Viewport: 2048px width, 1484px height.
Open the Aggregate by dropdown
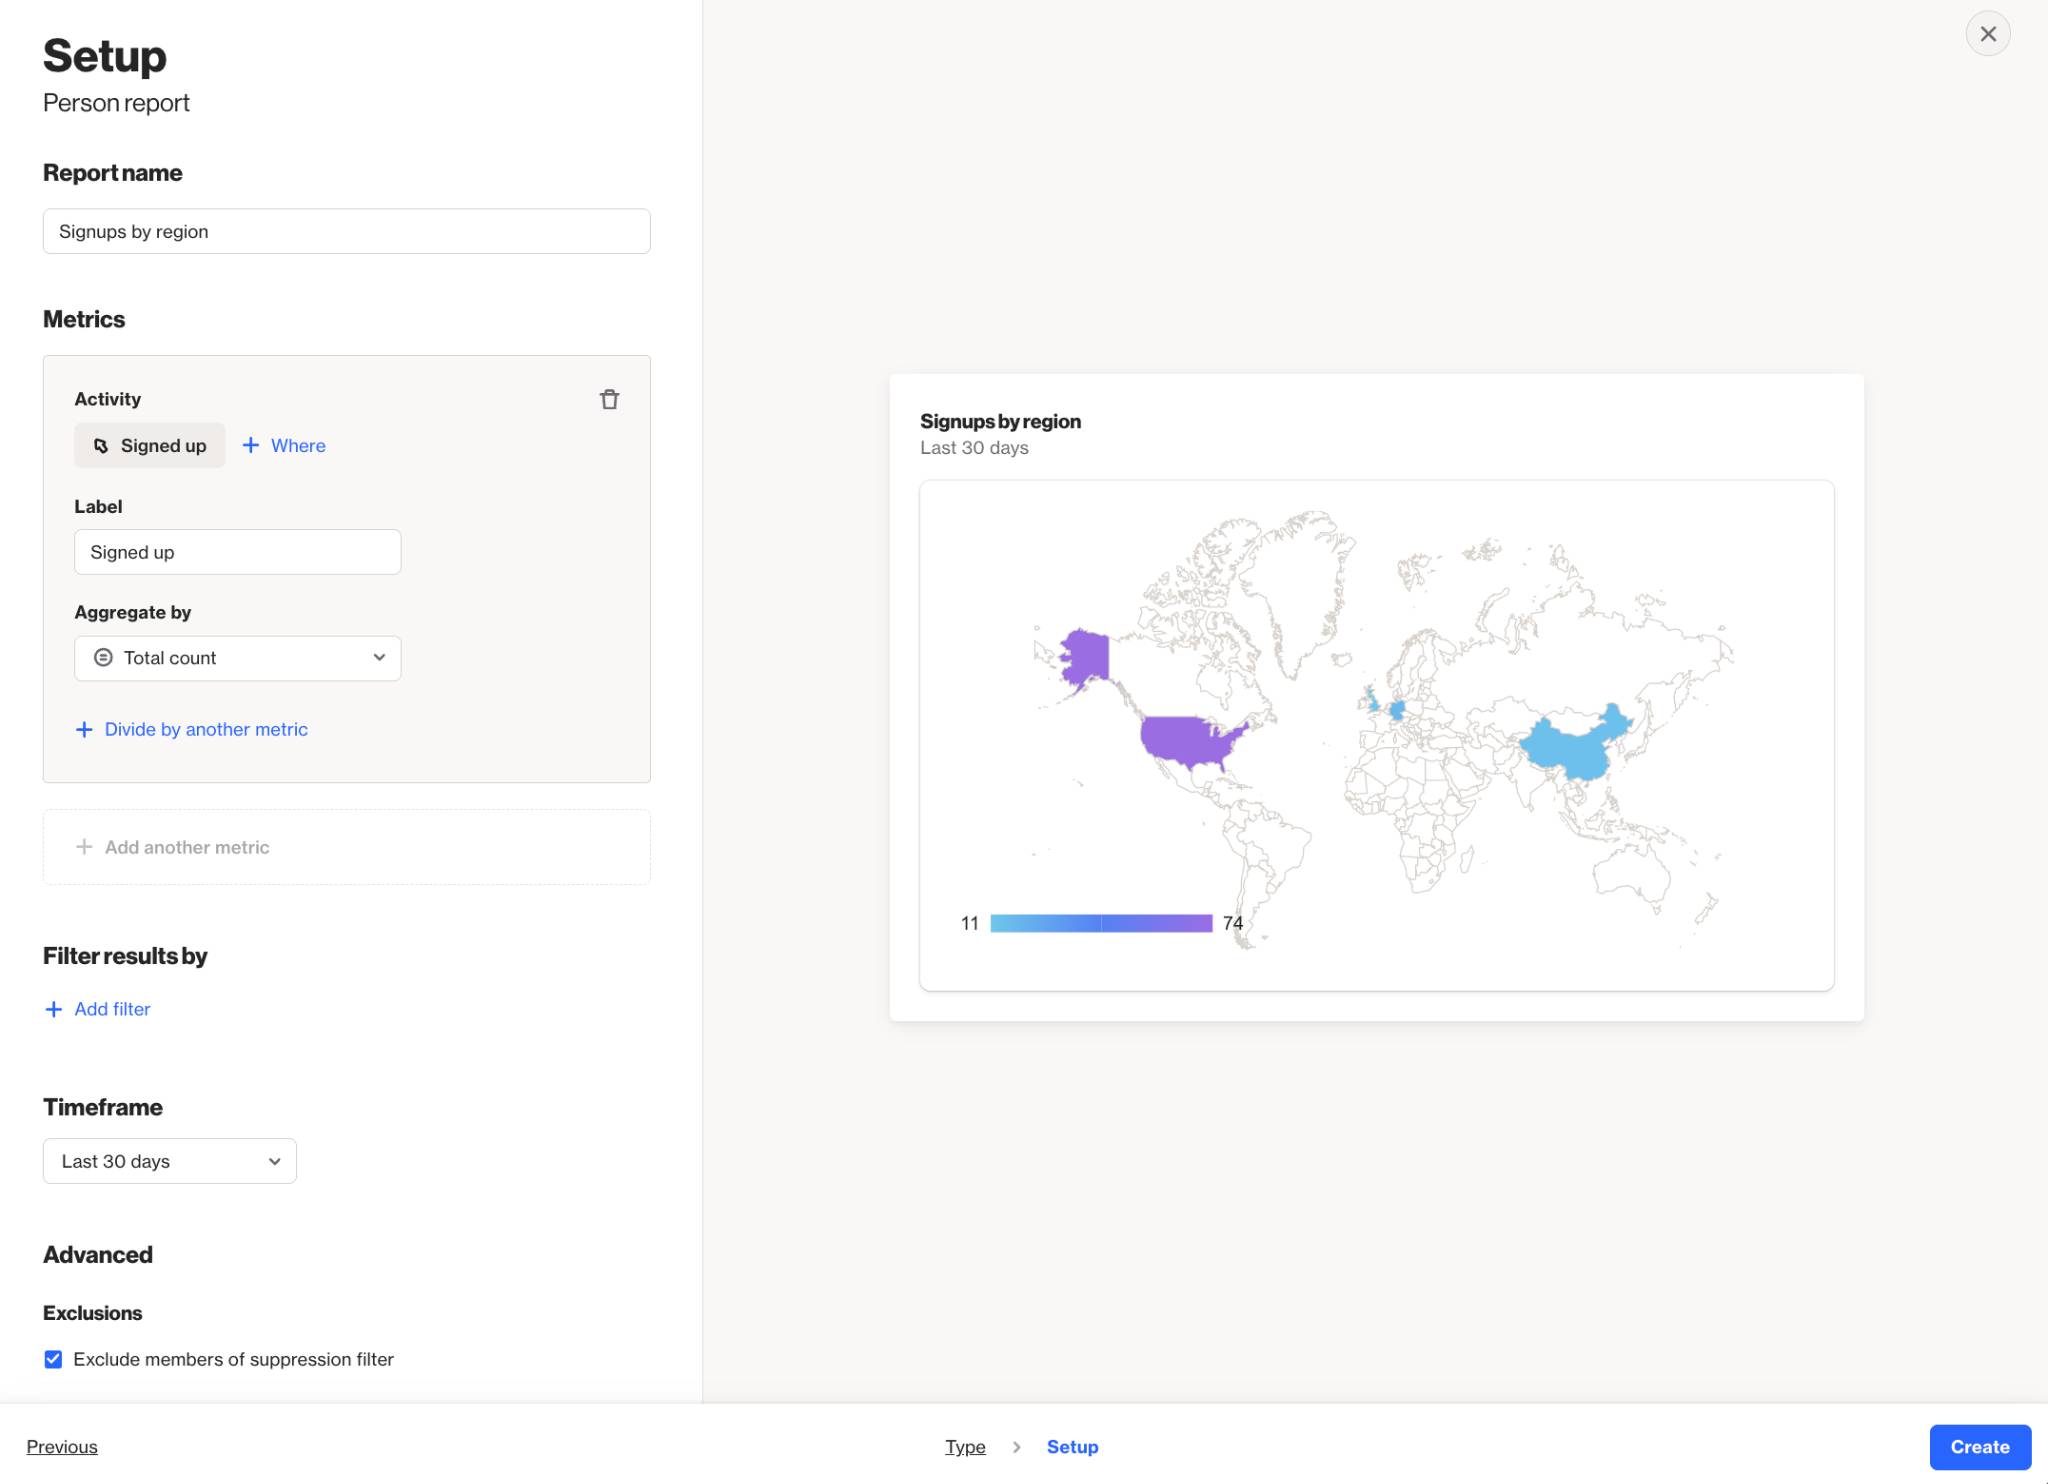click(237, 658)
